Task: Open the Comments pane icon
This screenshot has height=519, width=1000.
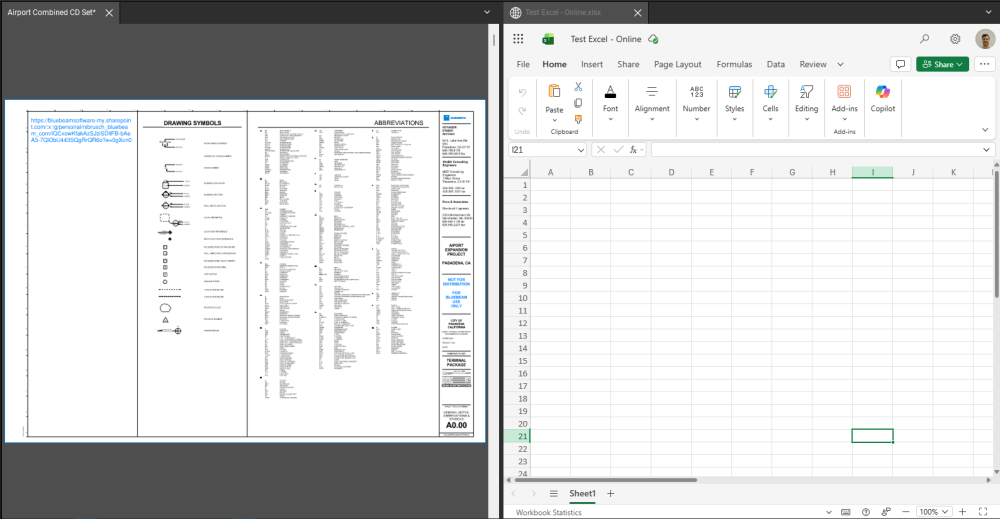Action: click(900, 64)
